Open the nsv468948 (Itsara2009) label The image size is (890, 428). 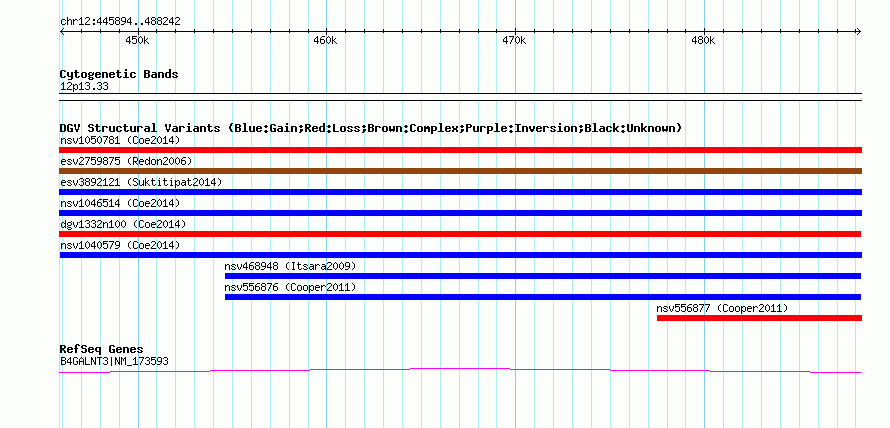[290, 266]
